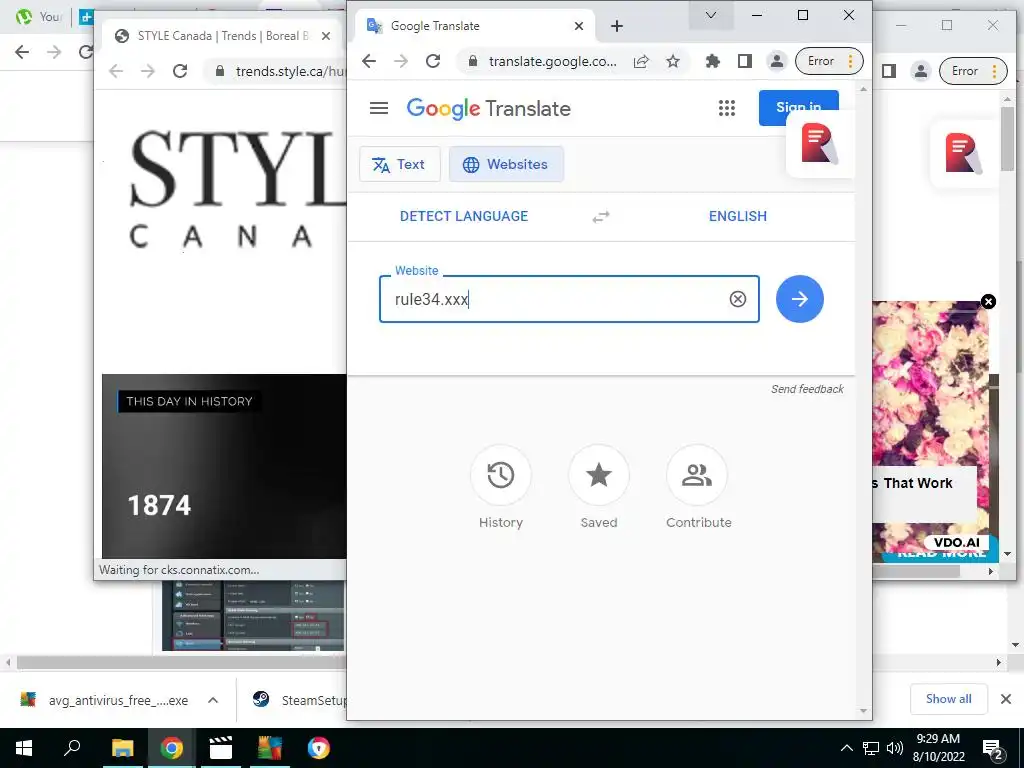Image resolution: width=1024 pixels, height=768 pixels.
Task: Close the downloads bar
Action: 1006,699
